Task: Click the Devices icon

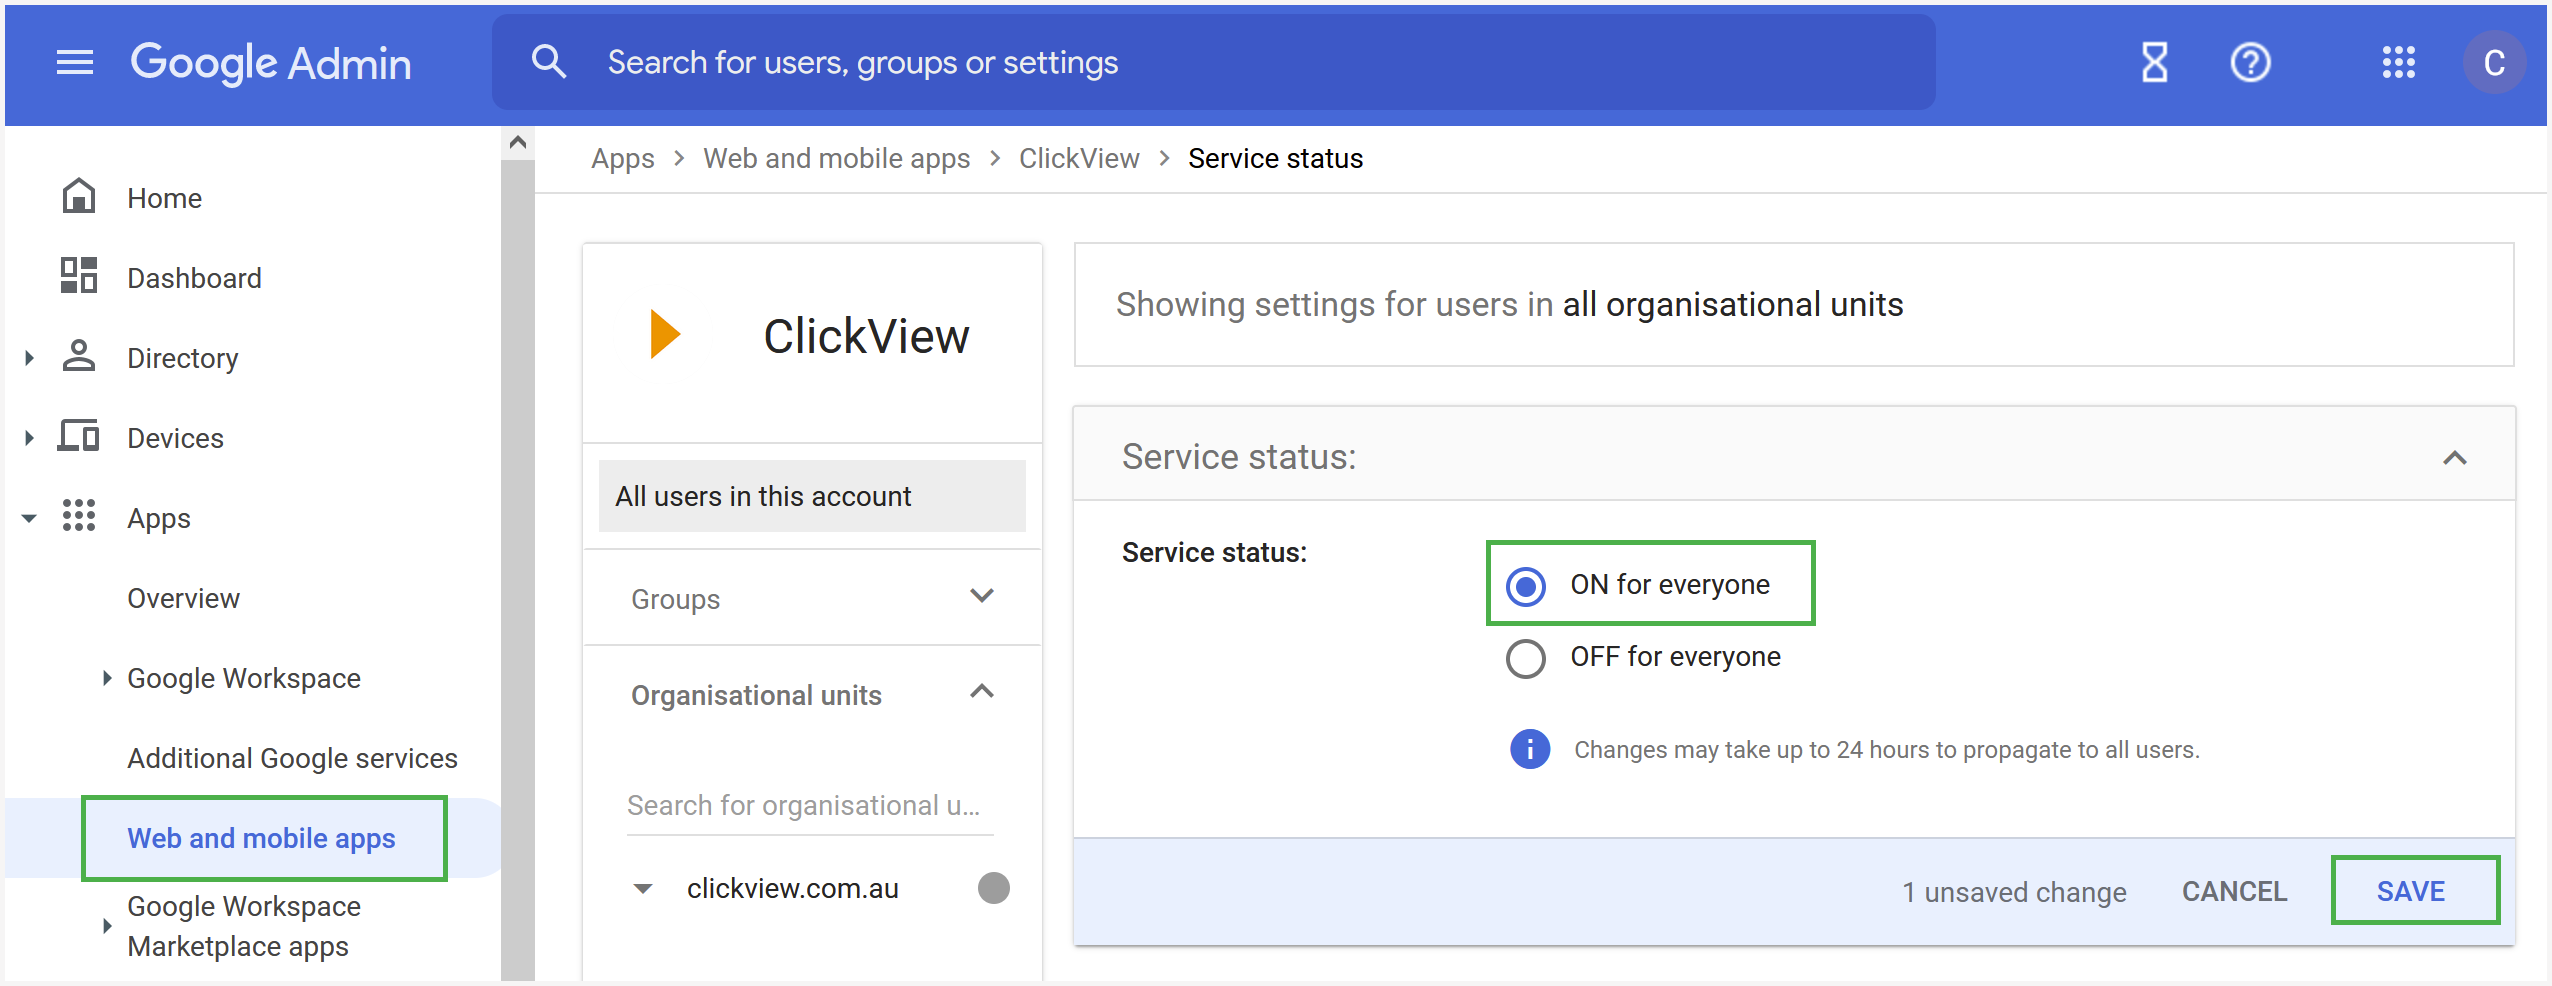Action: coord(79,436)
